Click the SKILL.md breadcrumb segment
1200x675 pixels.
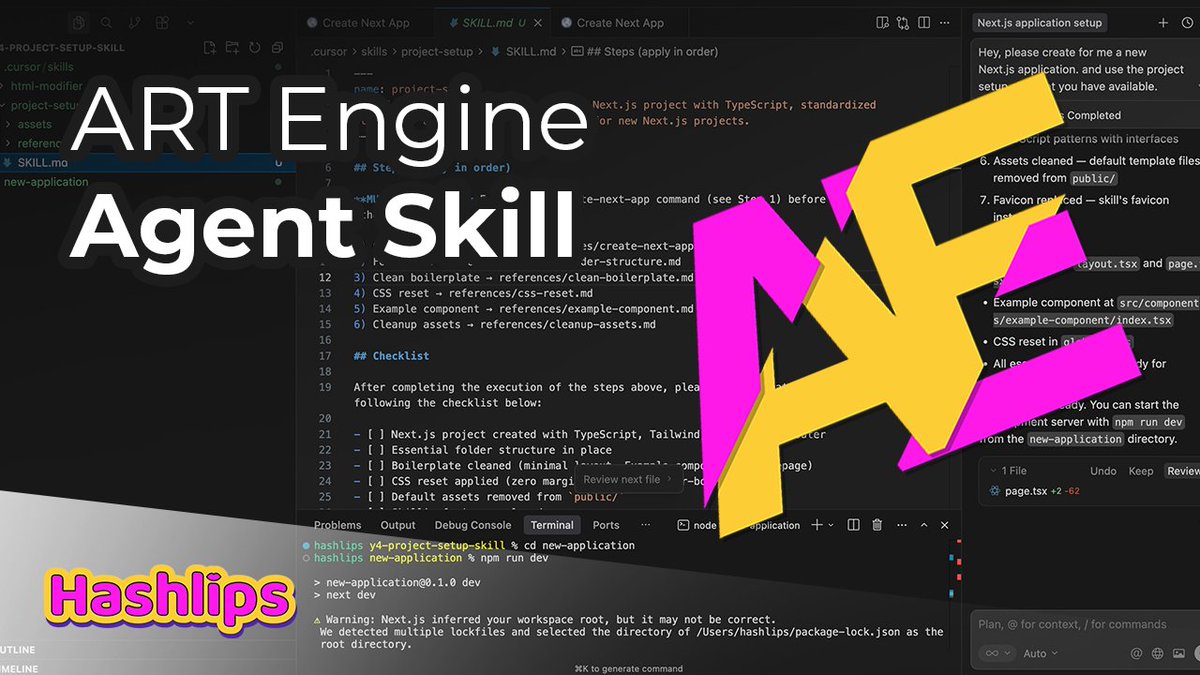(525, 51)
